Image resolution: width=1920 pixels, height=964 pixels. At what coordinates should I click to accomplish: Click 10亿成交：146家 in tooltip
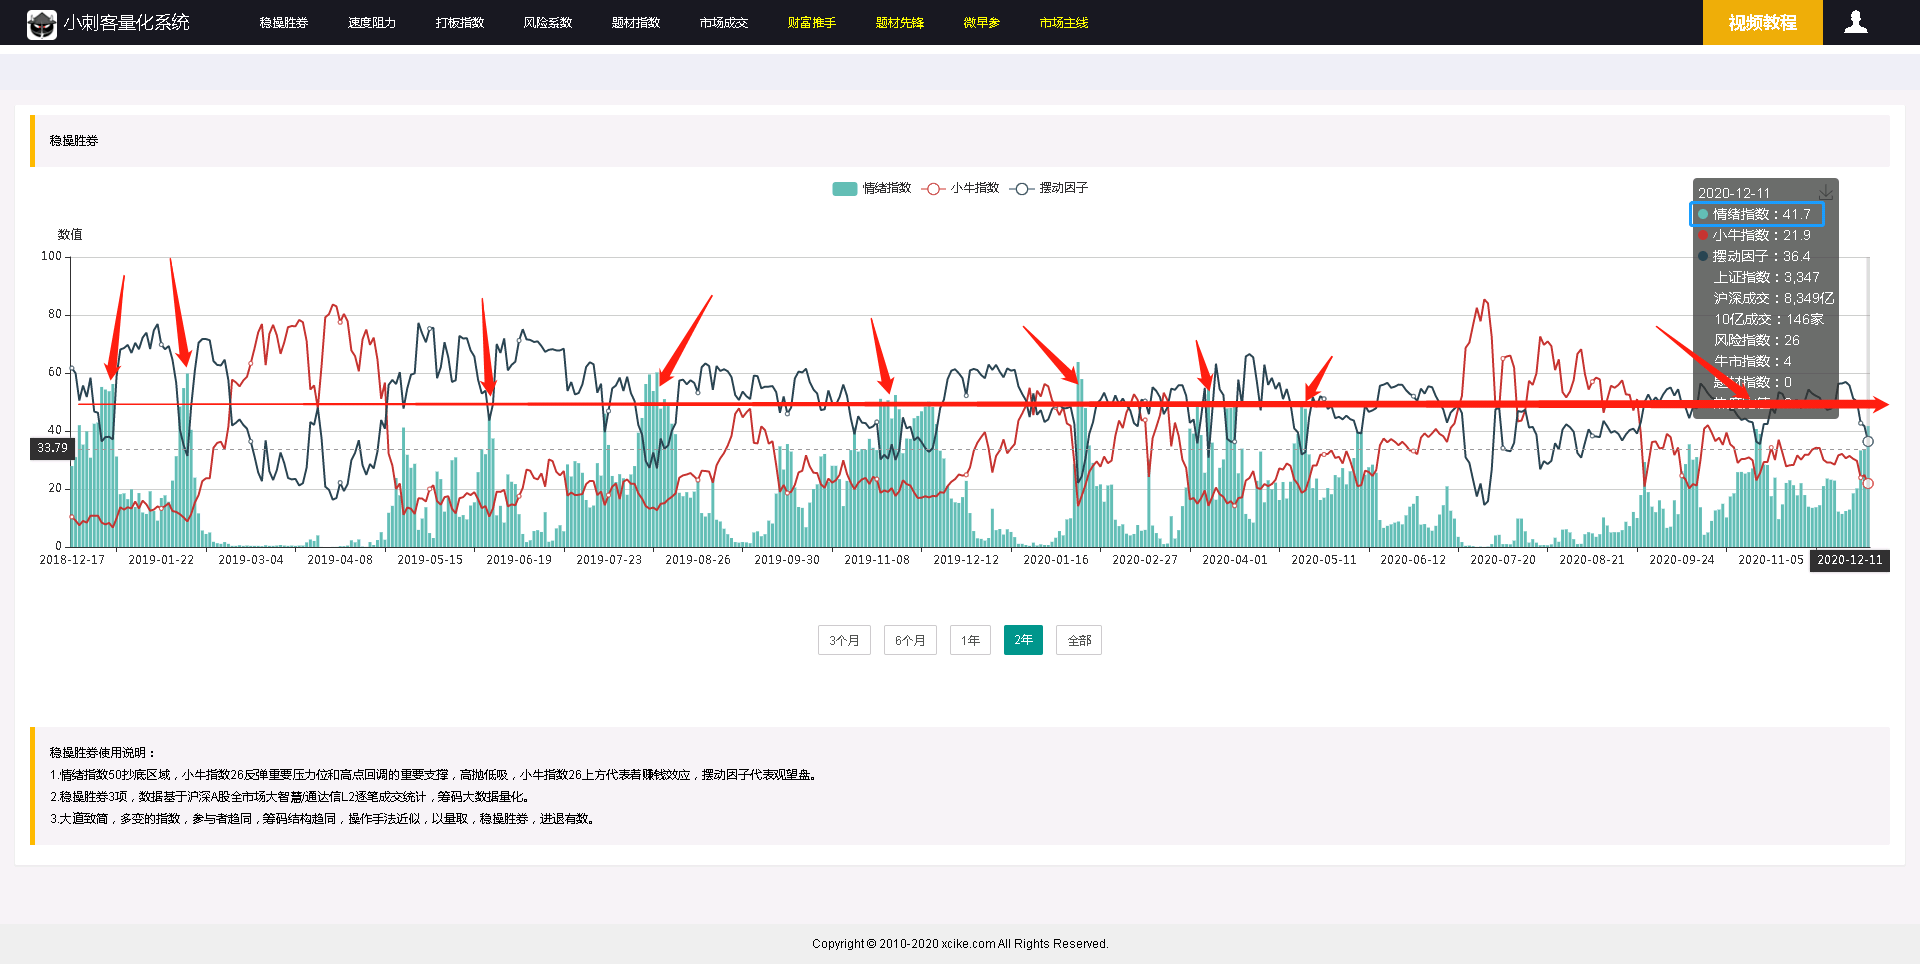pyautogui.click(x=1769, y=319)
